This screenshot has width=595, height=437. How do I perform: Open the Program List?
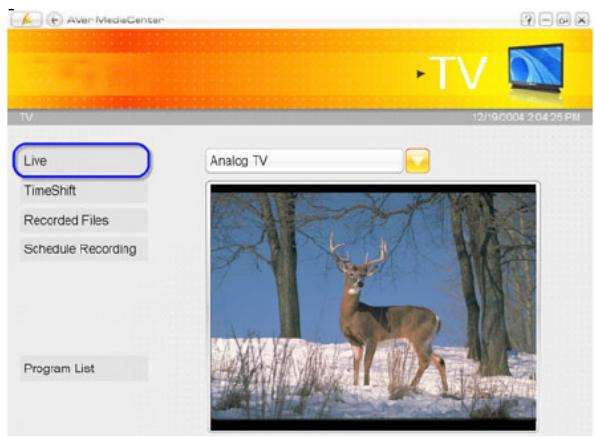[83, 368]
